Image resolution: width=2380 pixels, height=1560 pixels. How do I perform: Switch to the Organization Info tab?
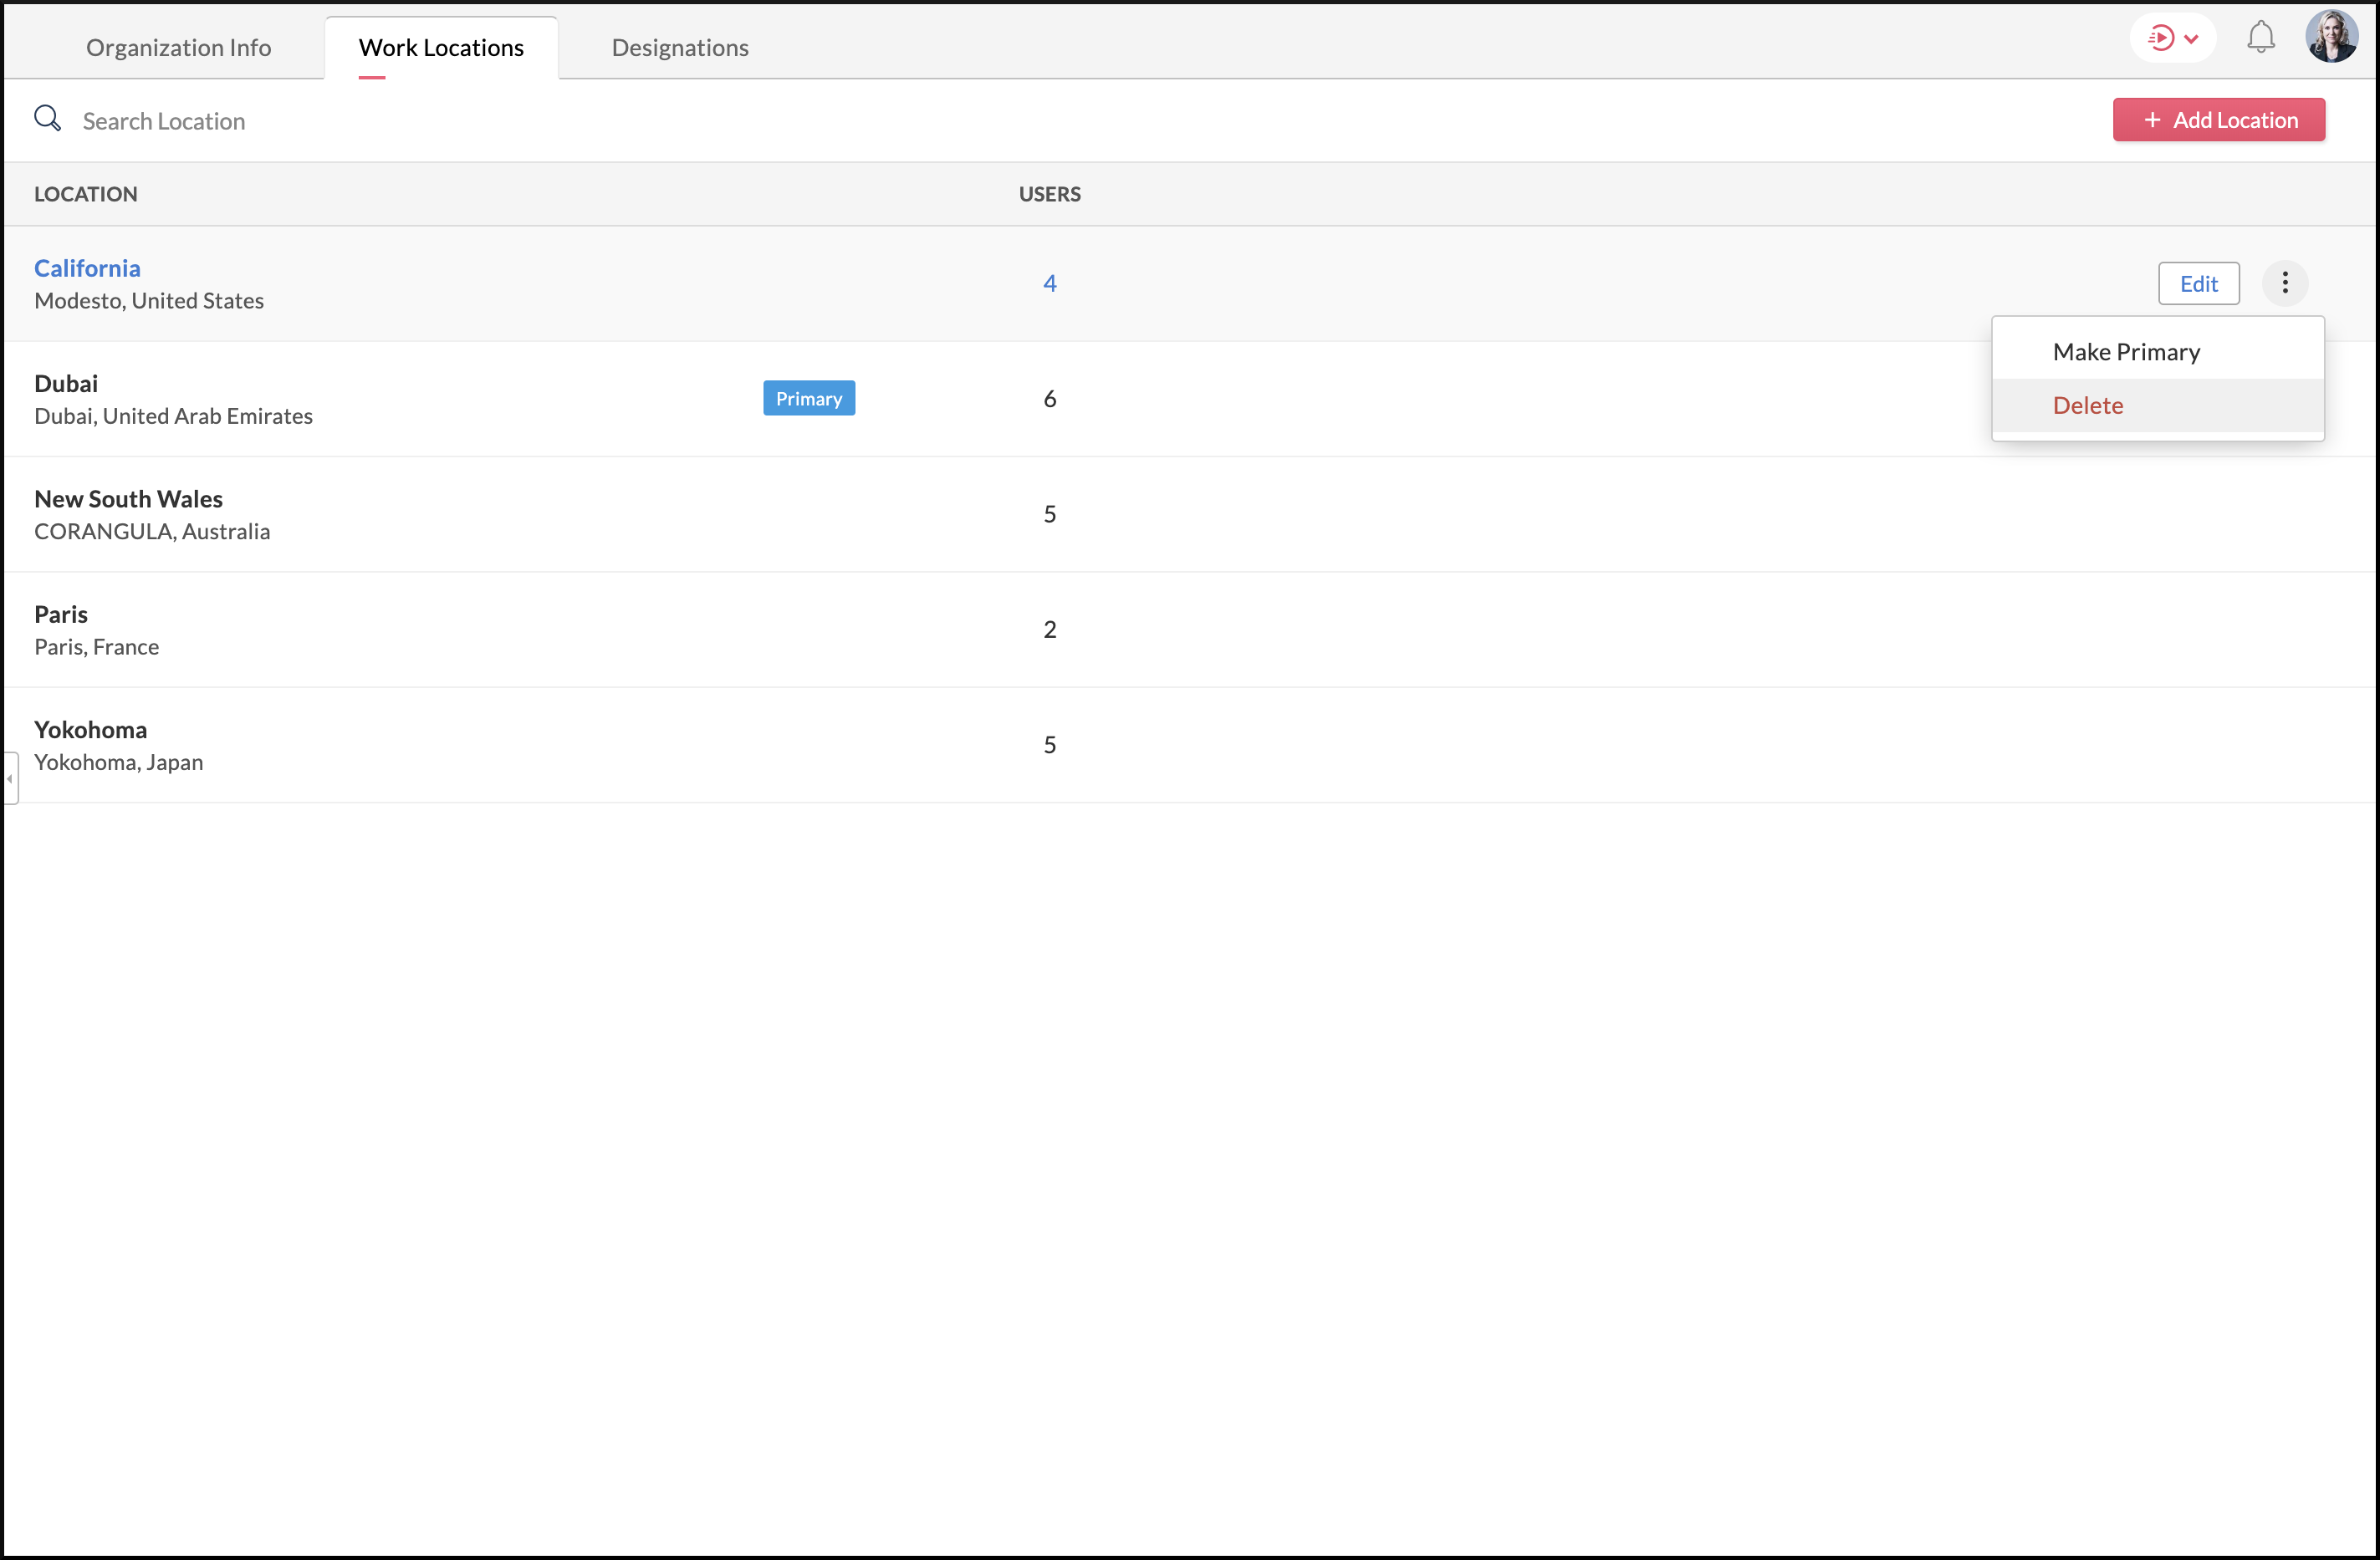(x=178, y=47)
